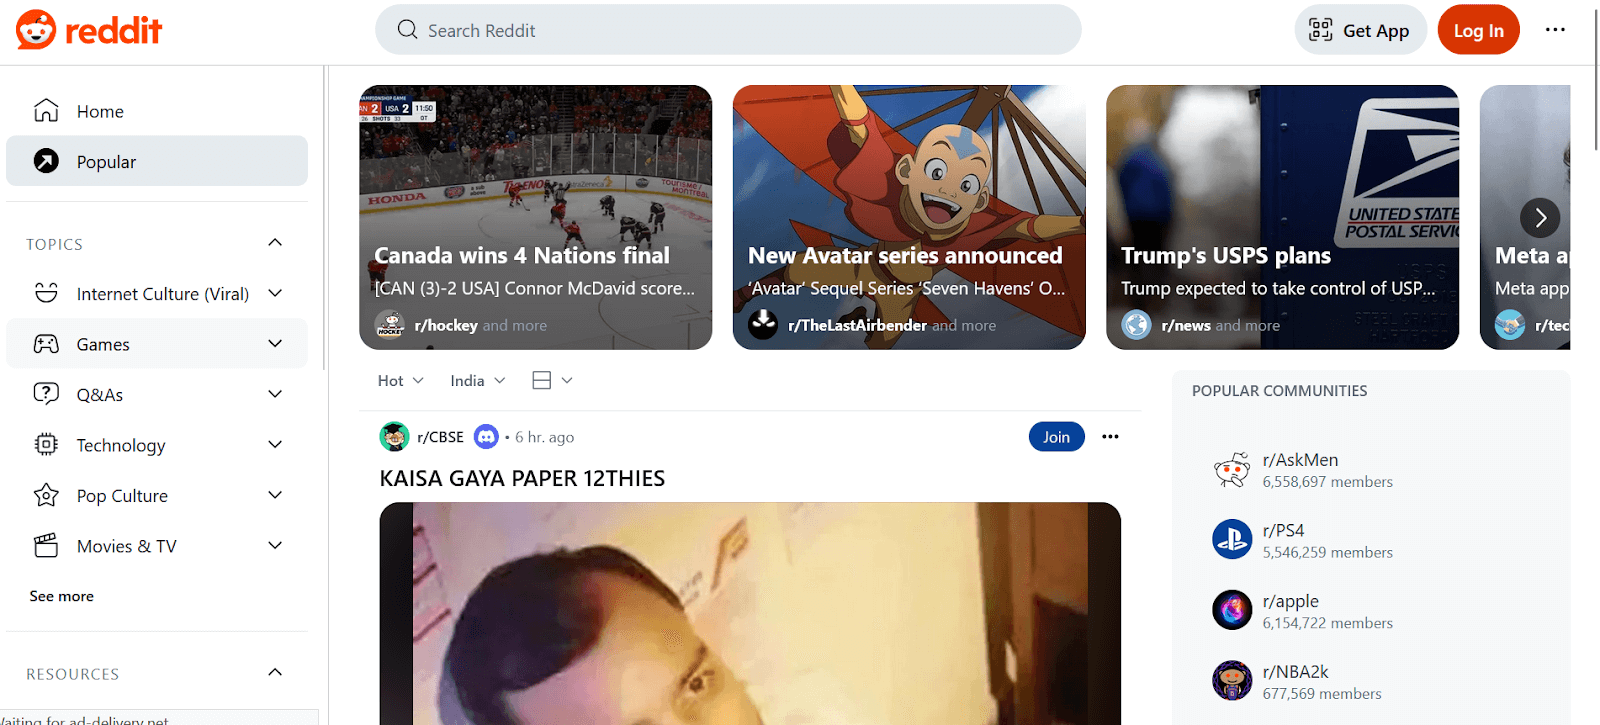
Task: Open the India location dropdown
Action: point(478,381)
